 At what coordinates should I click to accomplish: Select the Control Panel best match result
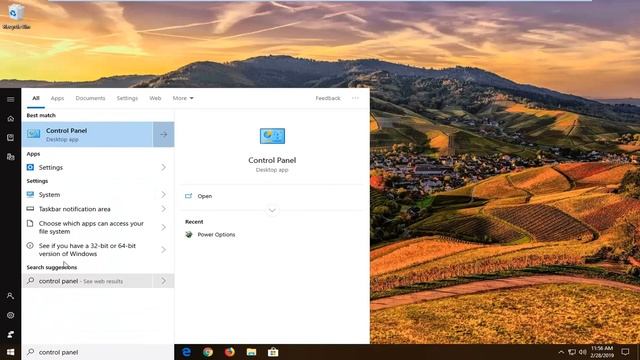(88, 134)
